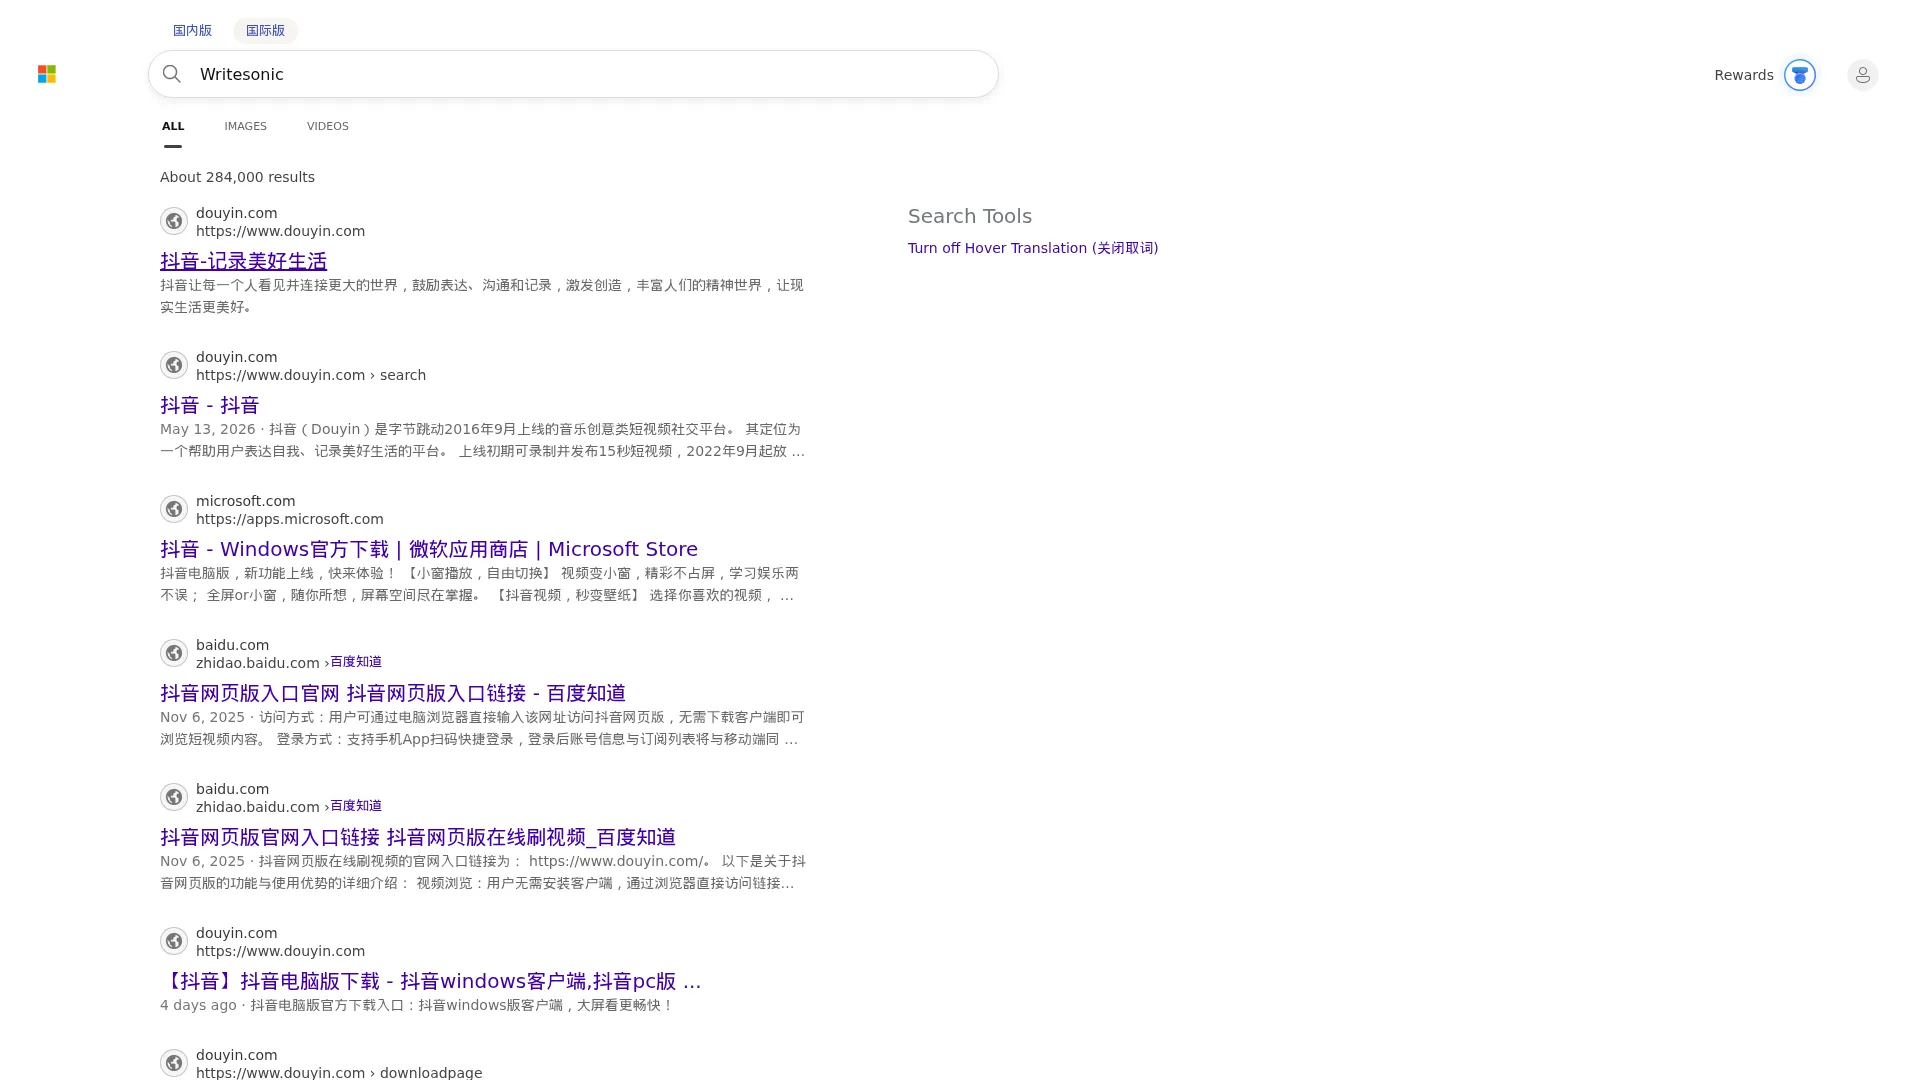Viewport: 1920px width, 1080px height.
Task: Click Rewards label text
Action: [x=1743, y=75]
